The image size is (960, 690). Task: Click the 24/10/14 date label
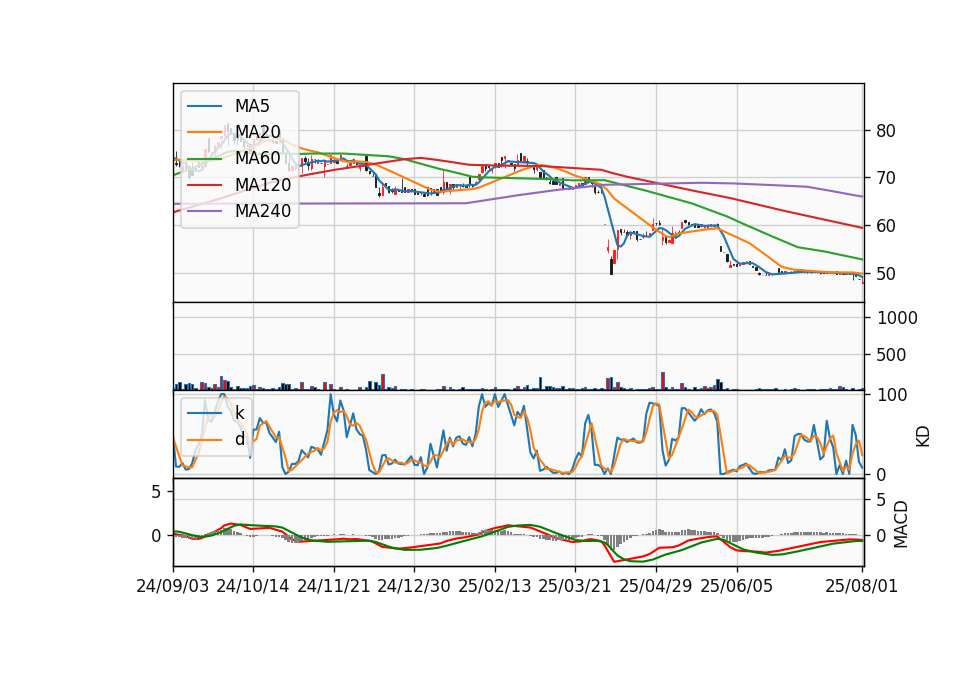(x=253, y=586)
